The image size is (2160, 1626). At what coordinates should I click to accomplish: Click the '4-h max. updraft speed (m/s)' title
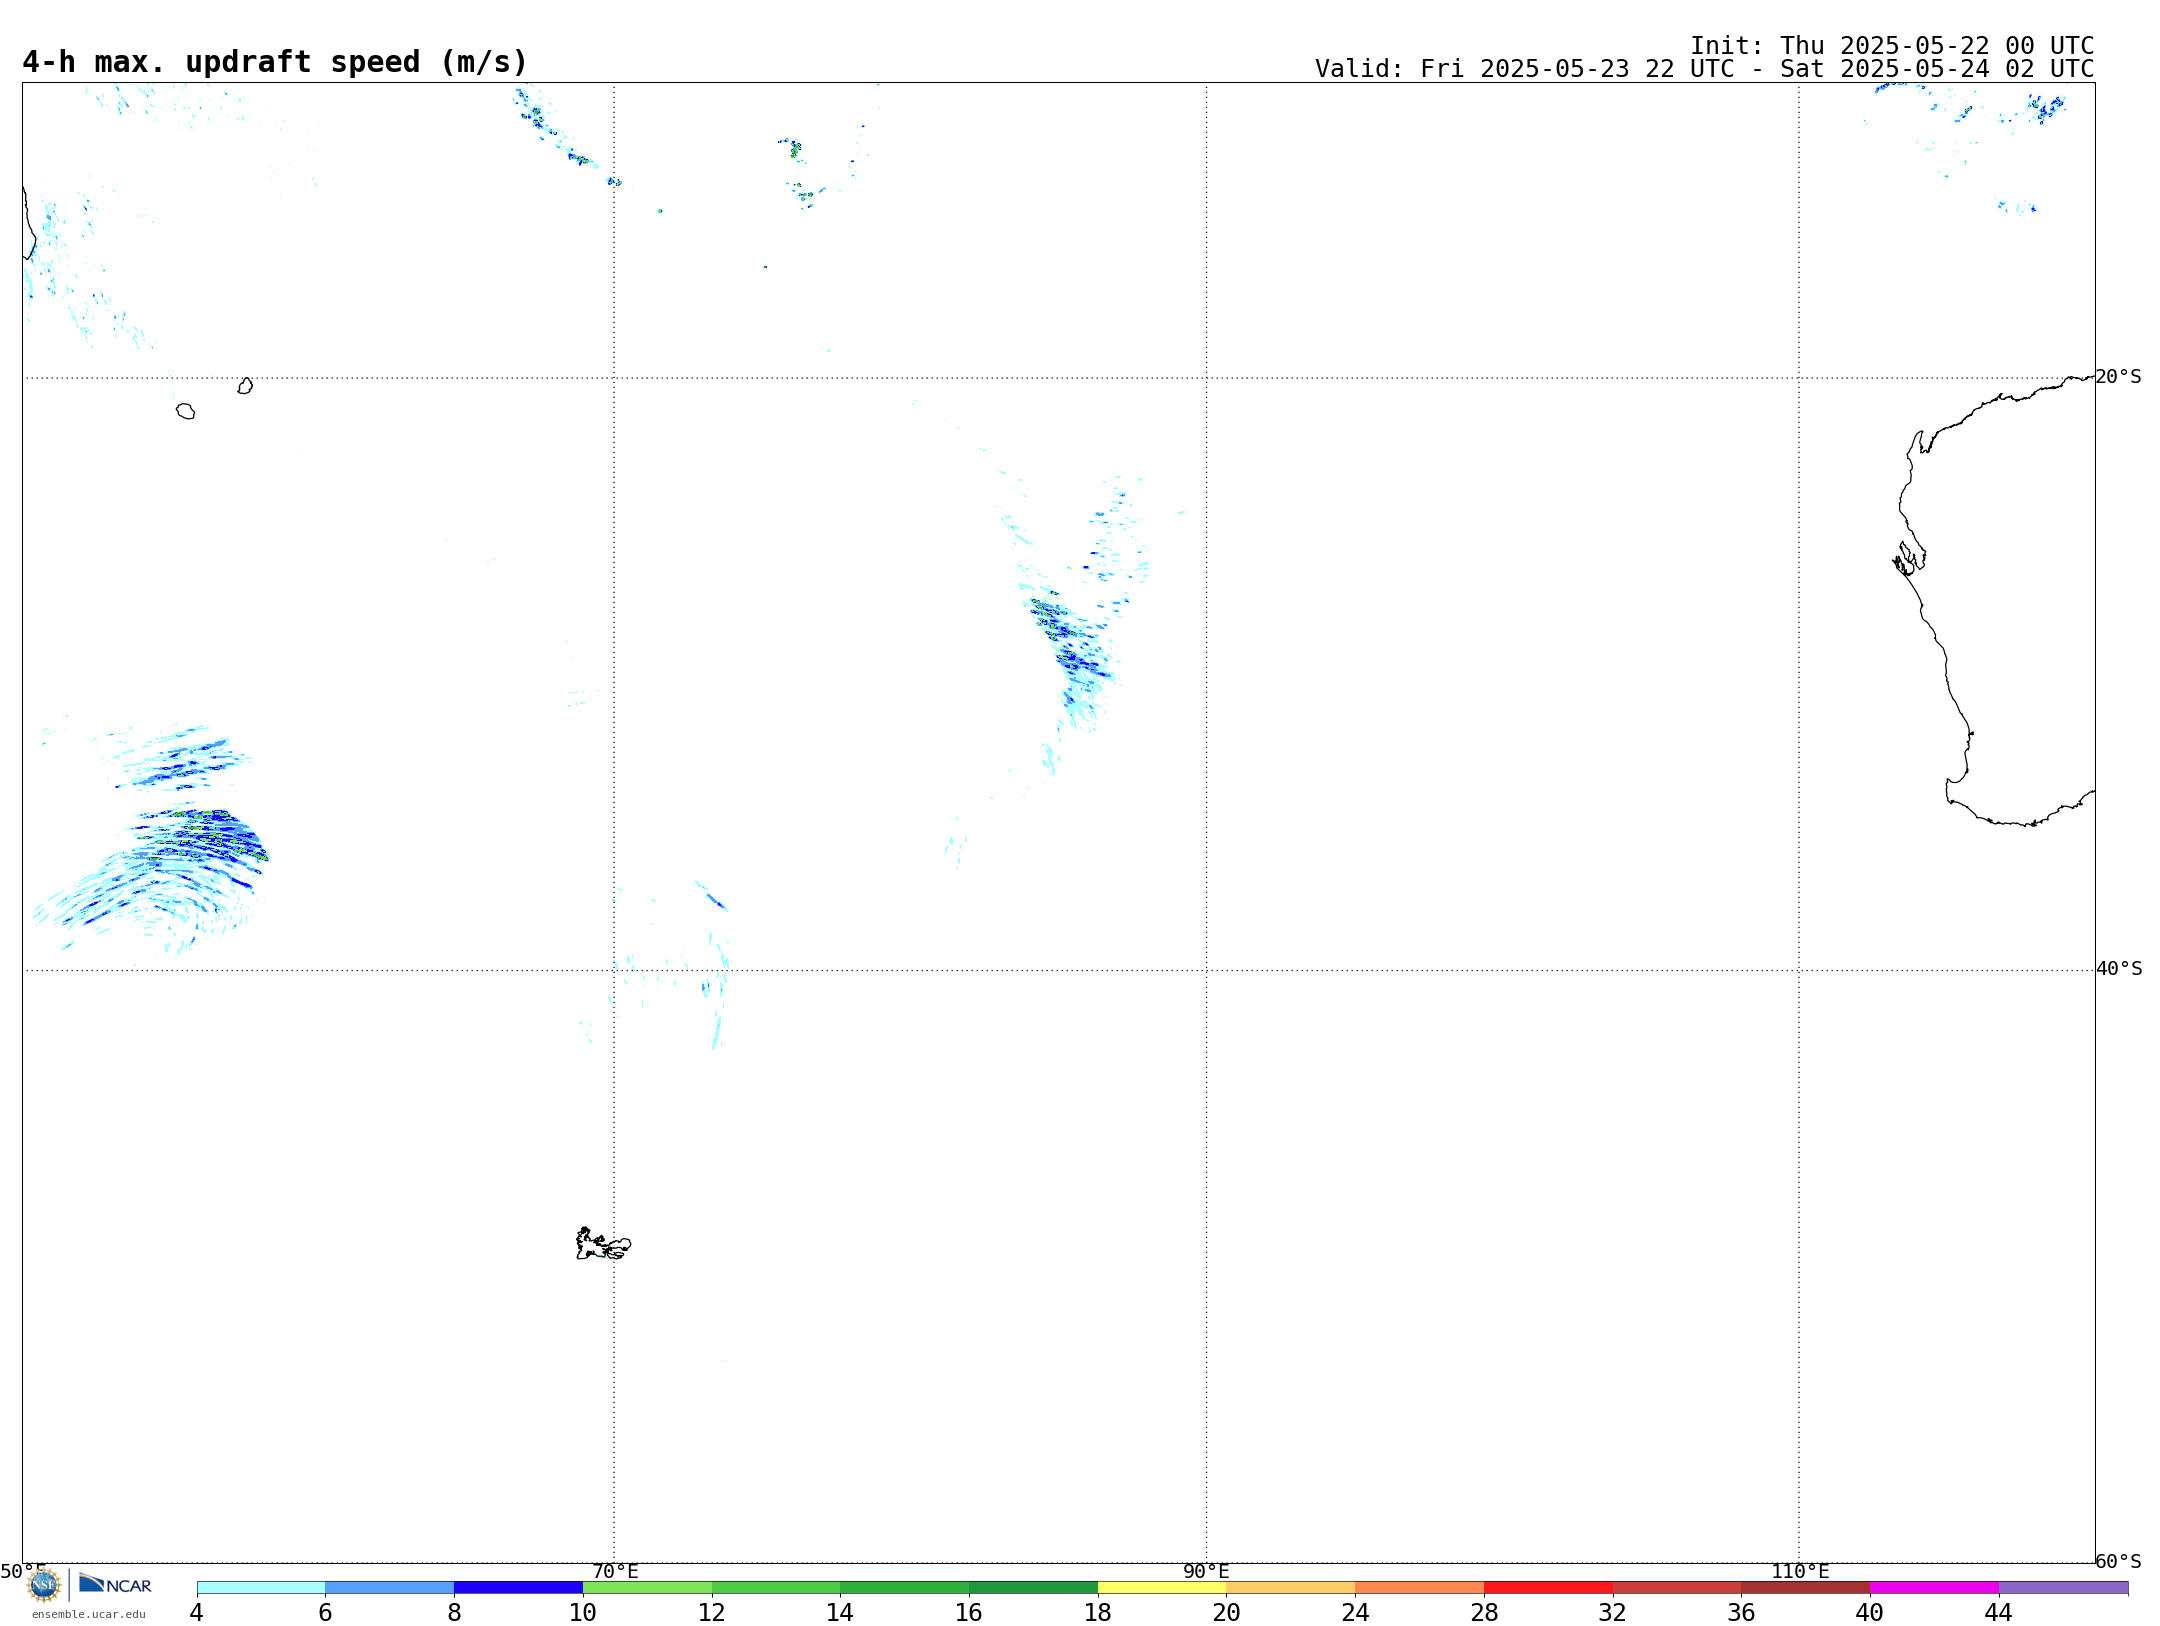tap(275, 62)
